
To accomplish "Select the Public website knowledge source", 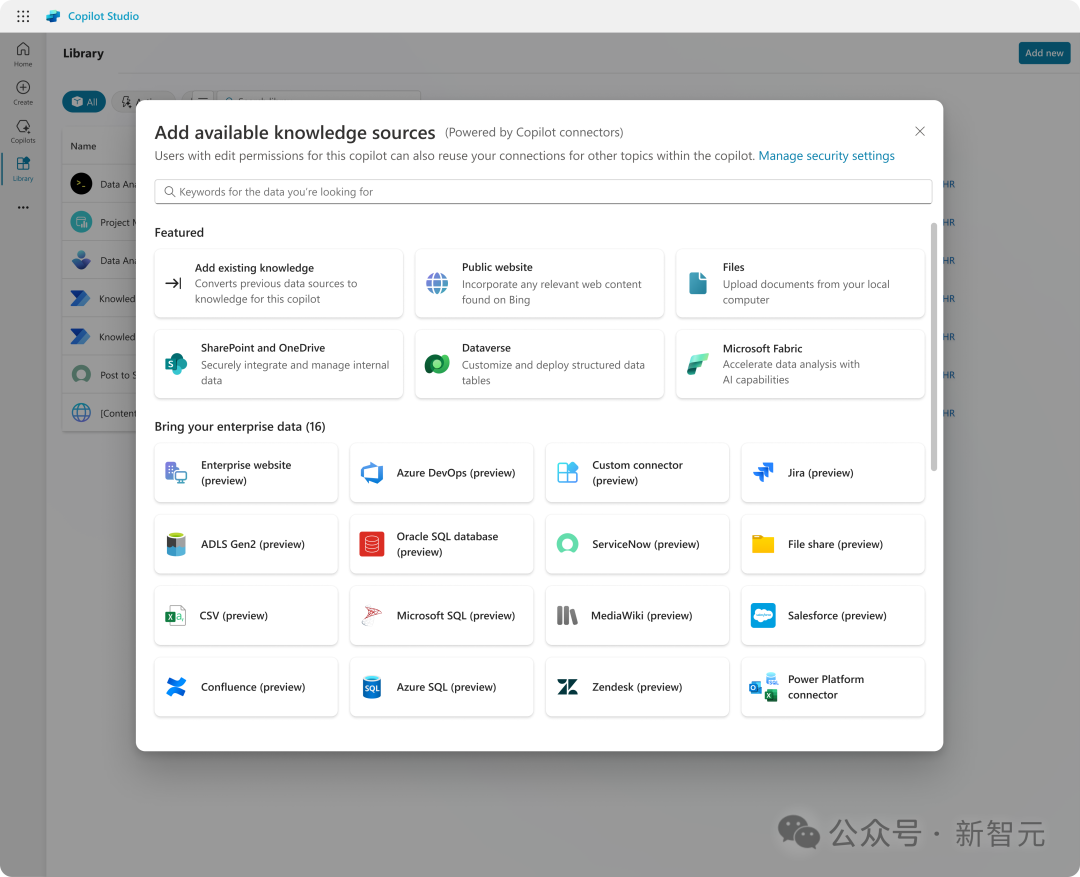I will (539, 283).
